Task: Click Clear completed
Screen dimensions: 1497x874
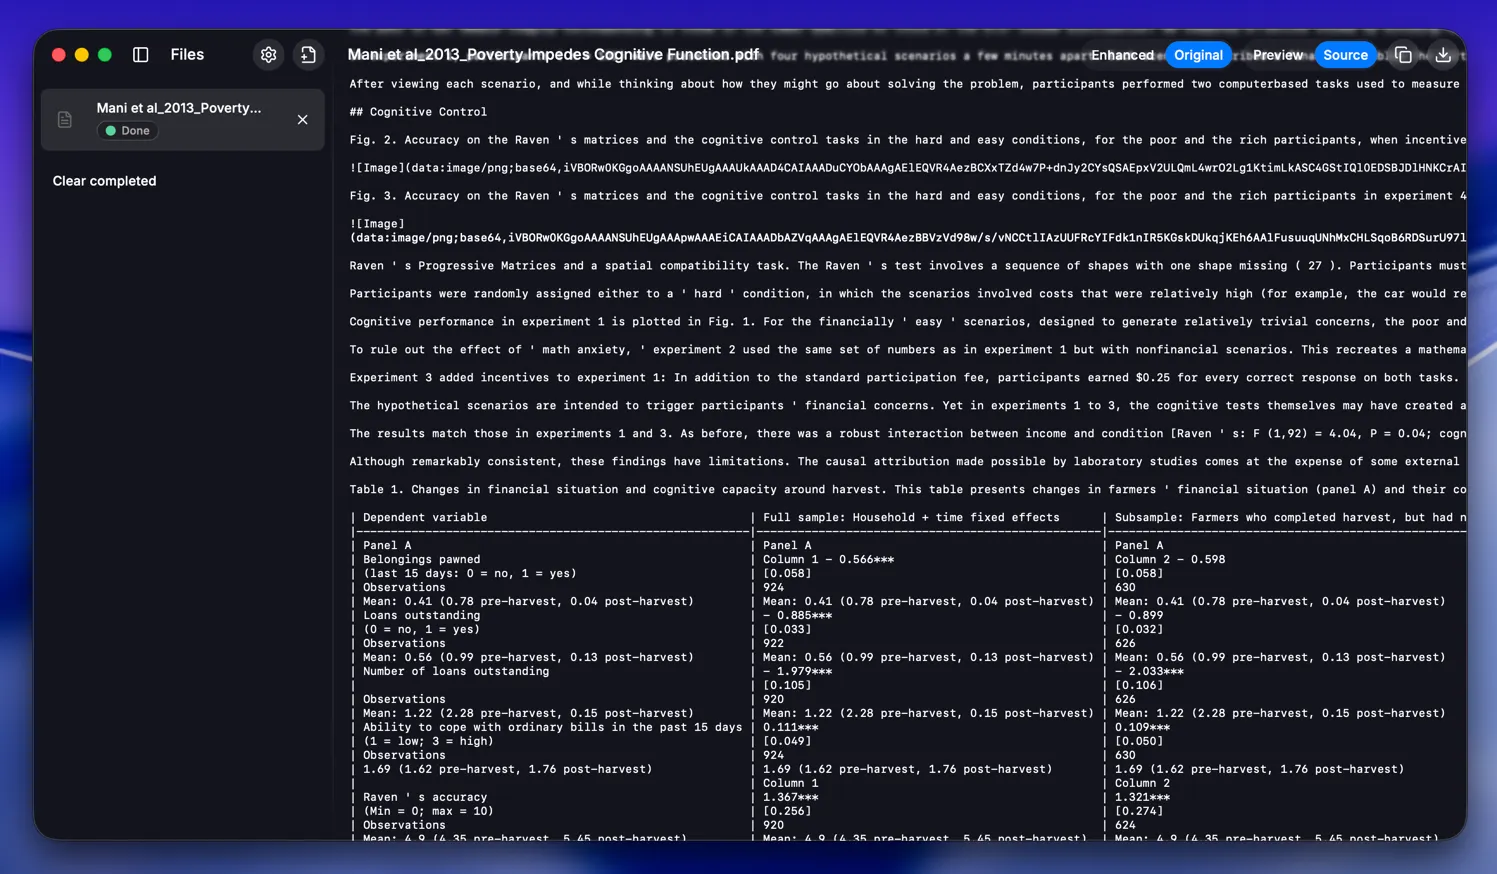Action: point(105,181)
